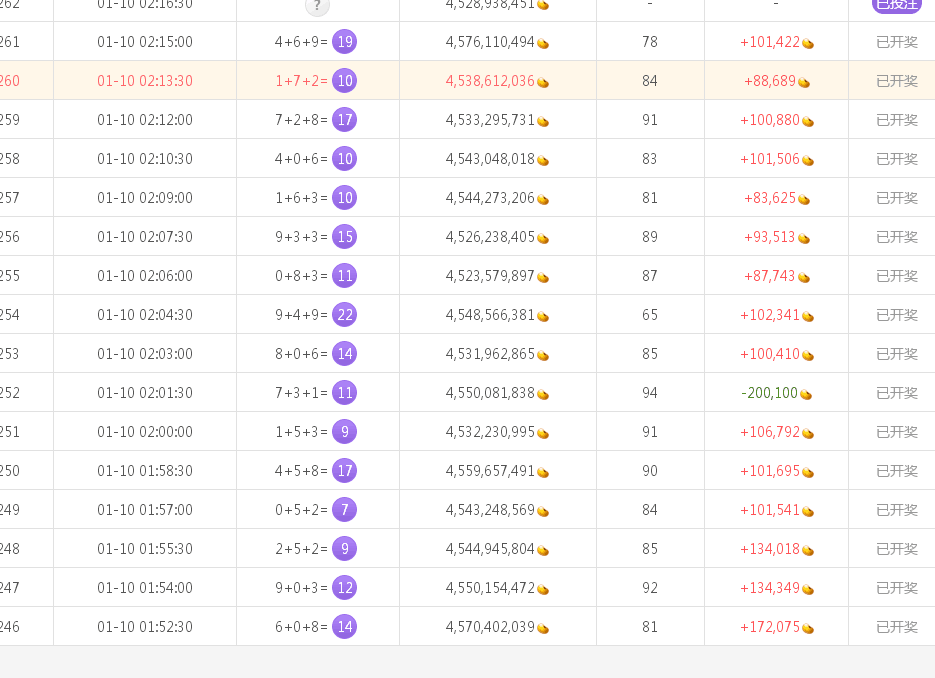Click the formula 4+6+9= in the results column

[x=301, y=42]
